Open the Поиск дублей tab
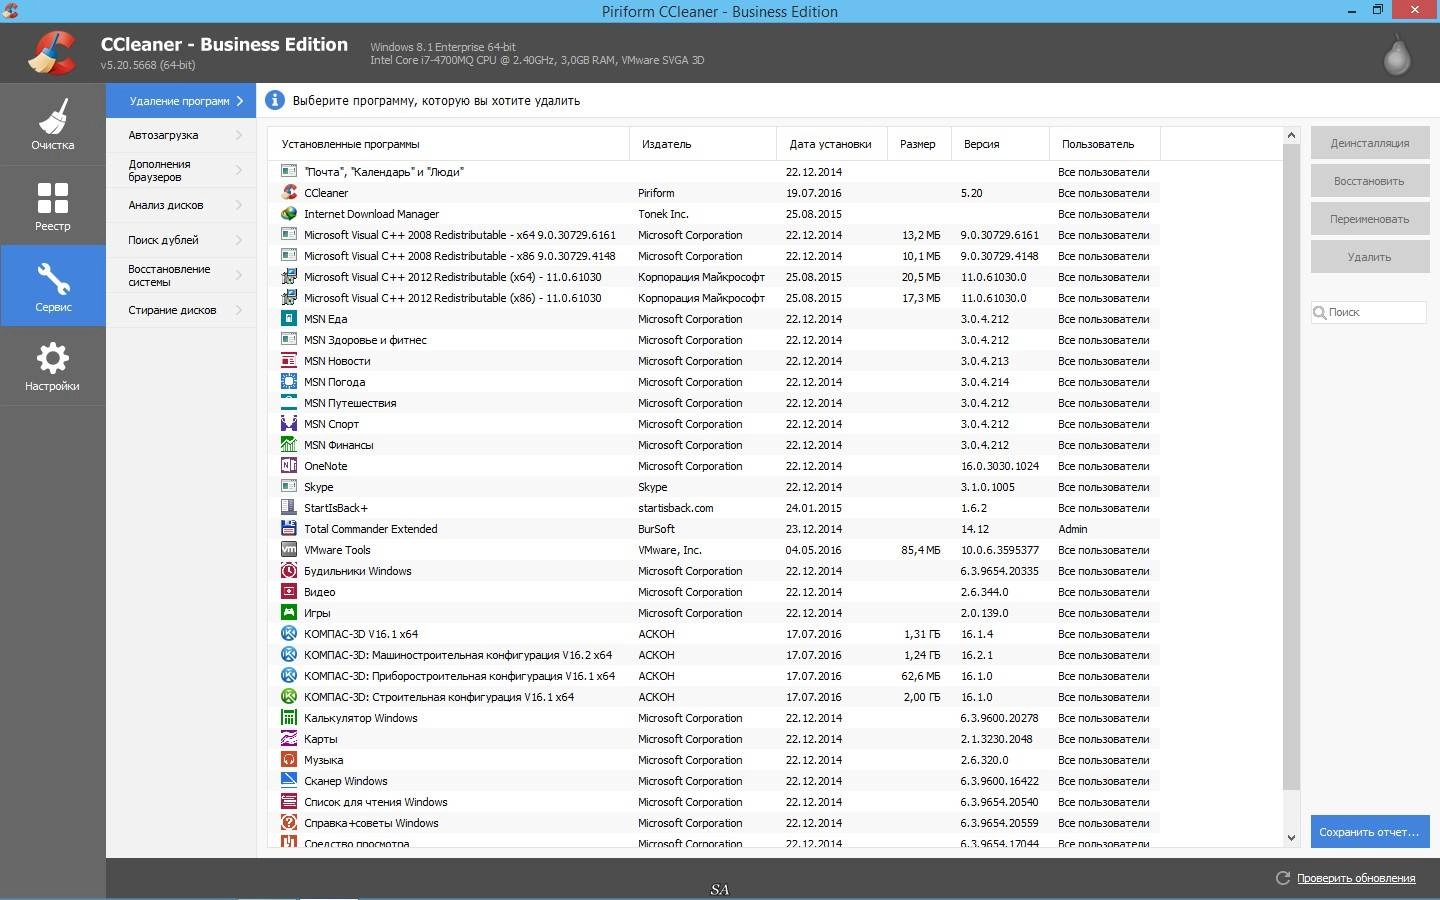 pos(181,240)
